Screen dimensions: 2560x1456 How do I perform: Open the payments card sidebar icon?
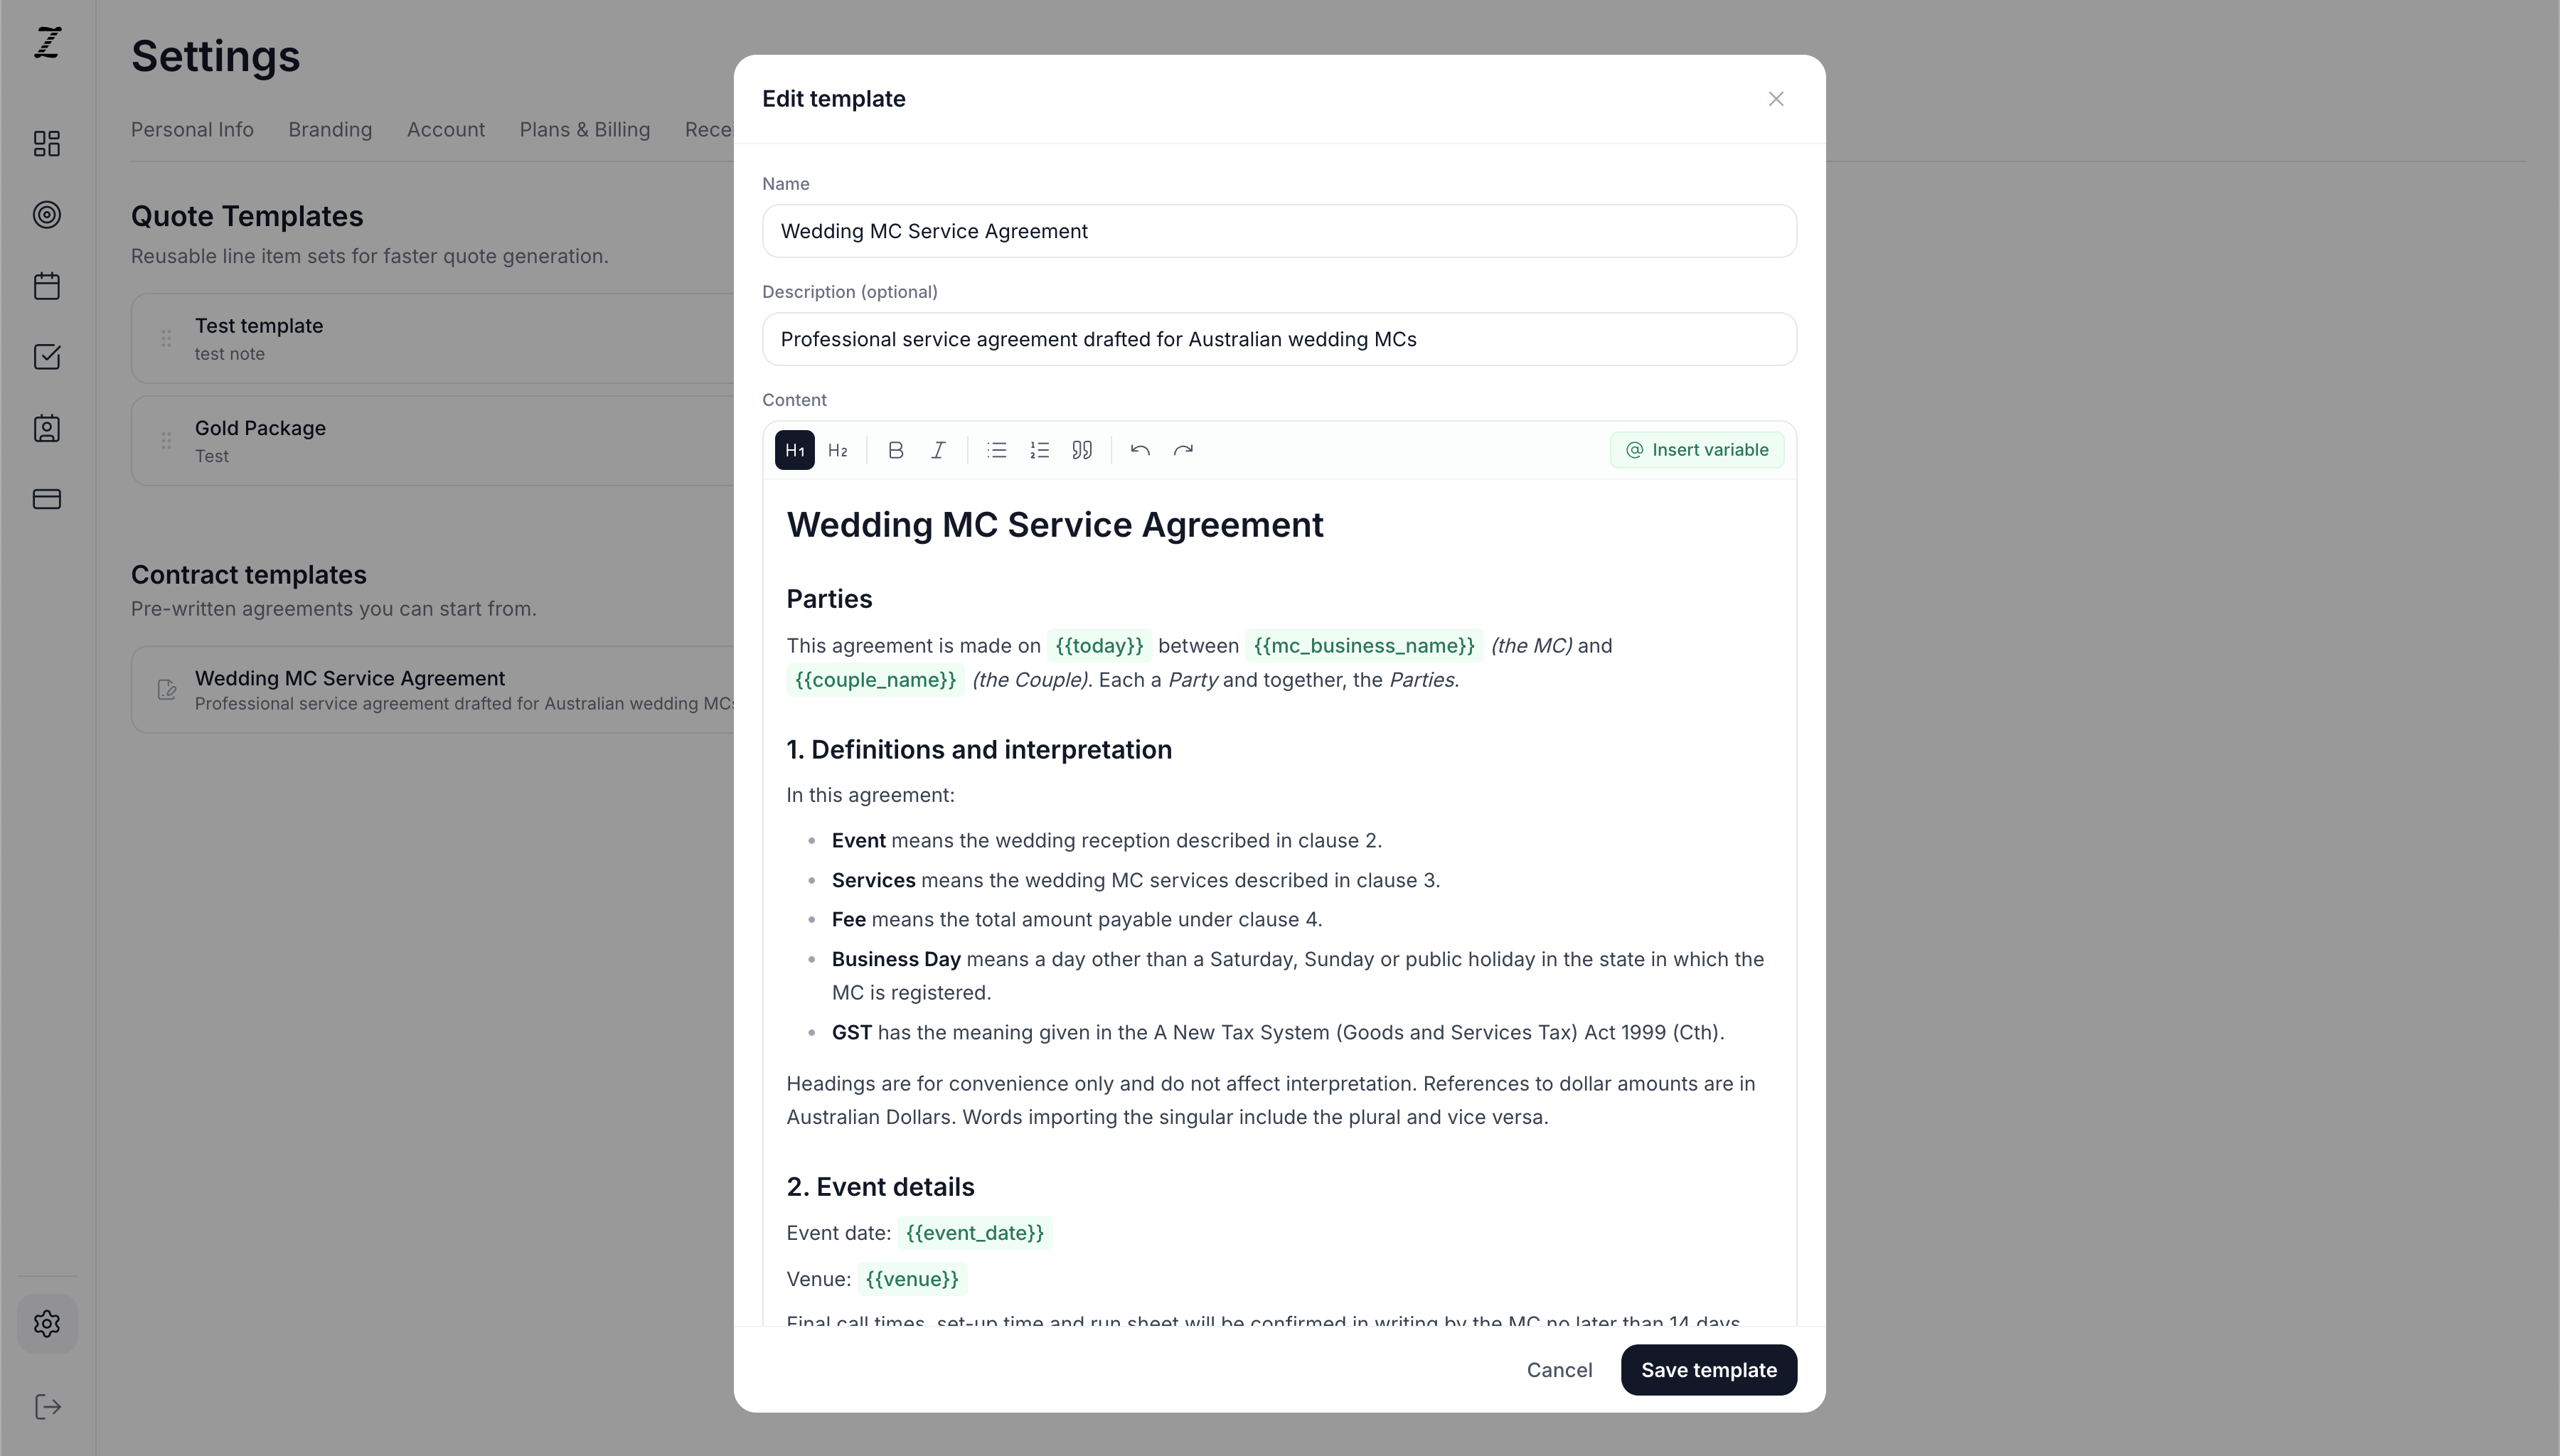[47, 499]
